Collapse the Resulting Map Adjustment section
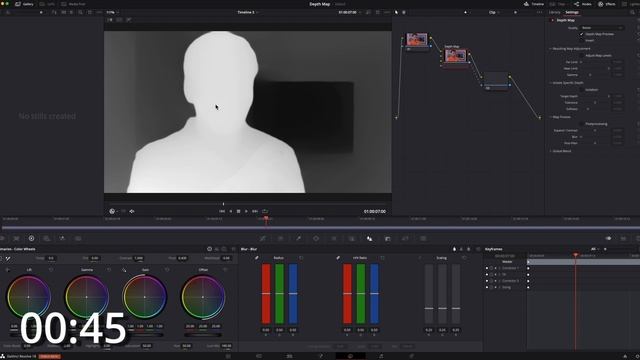The width and height of the screenshot is (640, 360). (x=550, y=49)
